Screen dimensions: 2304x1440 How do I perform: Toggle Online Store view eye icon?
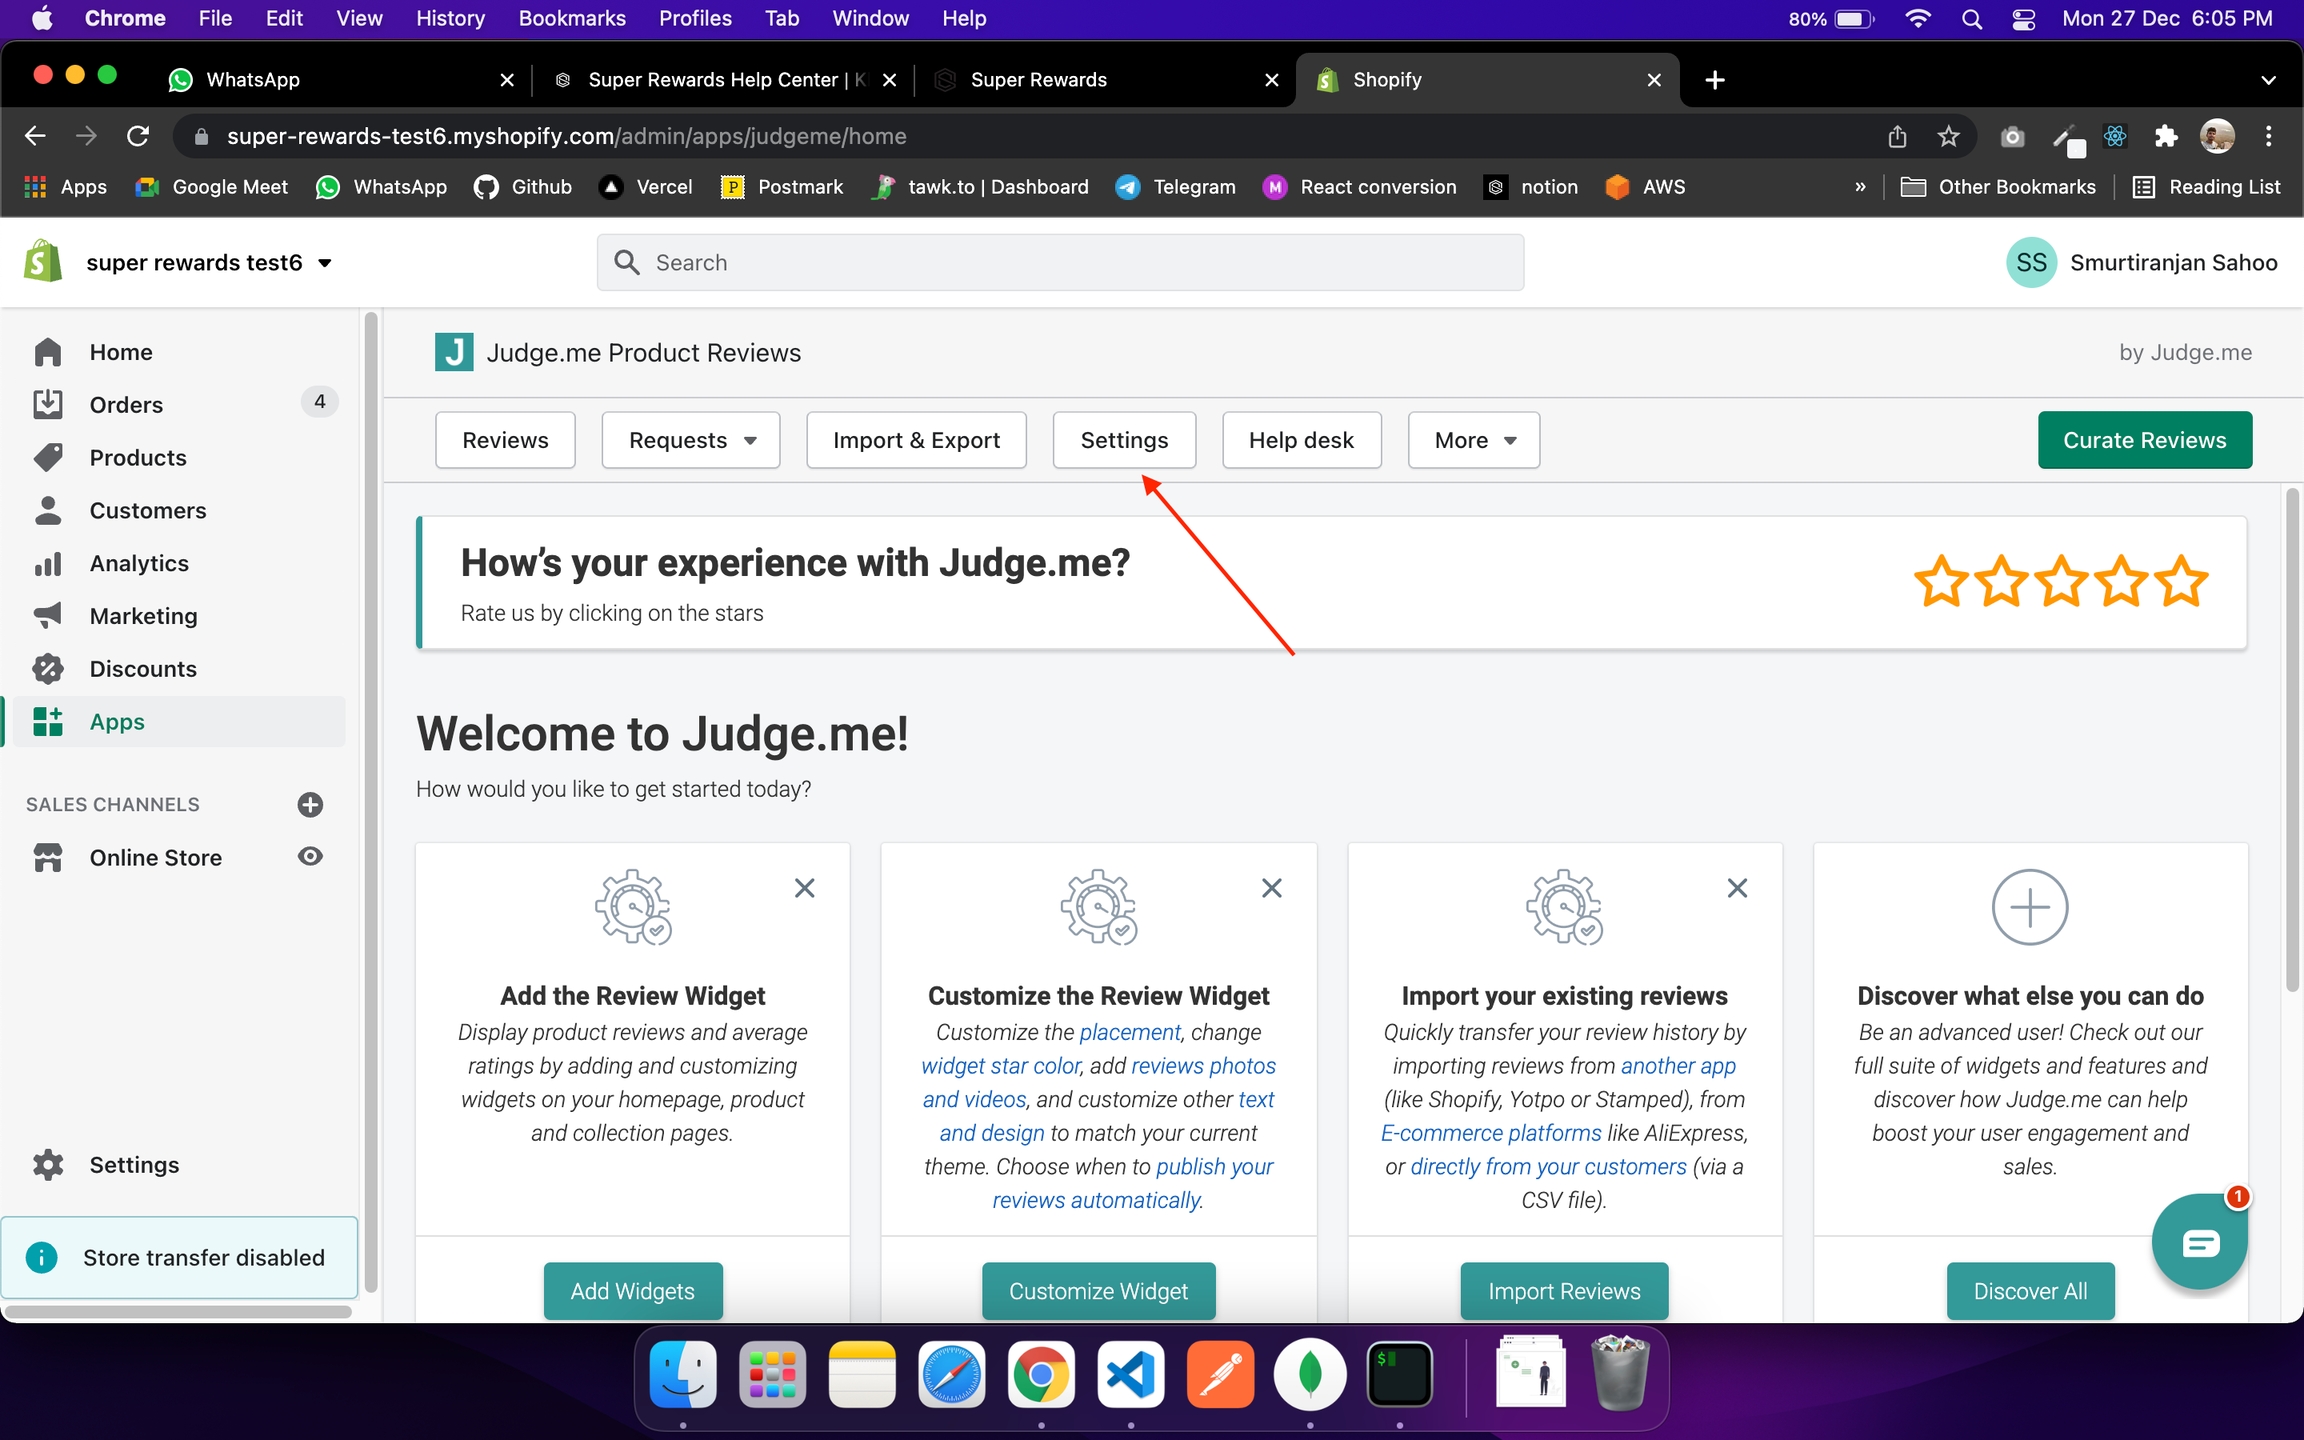tap(310, 856)
